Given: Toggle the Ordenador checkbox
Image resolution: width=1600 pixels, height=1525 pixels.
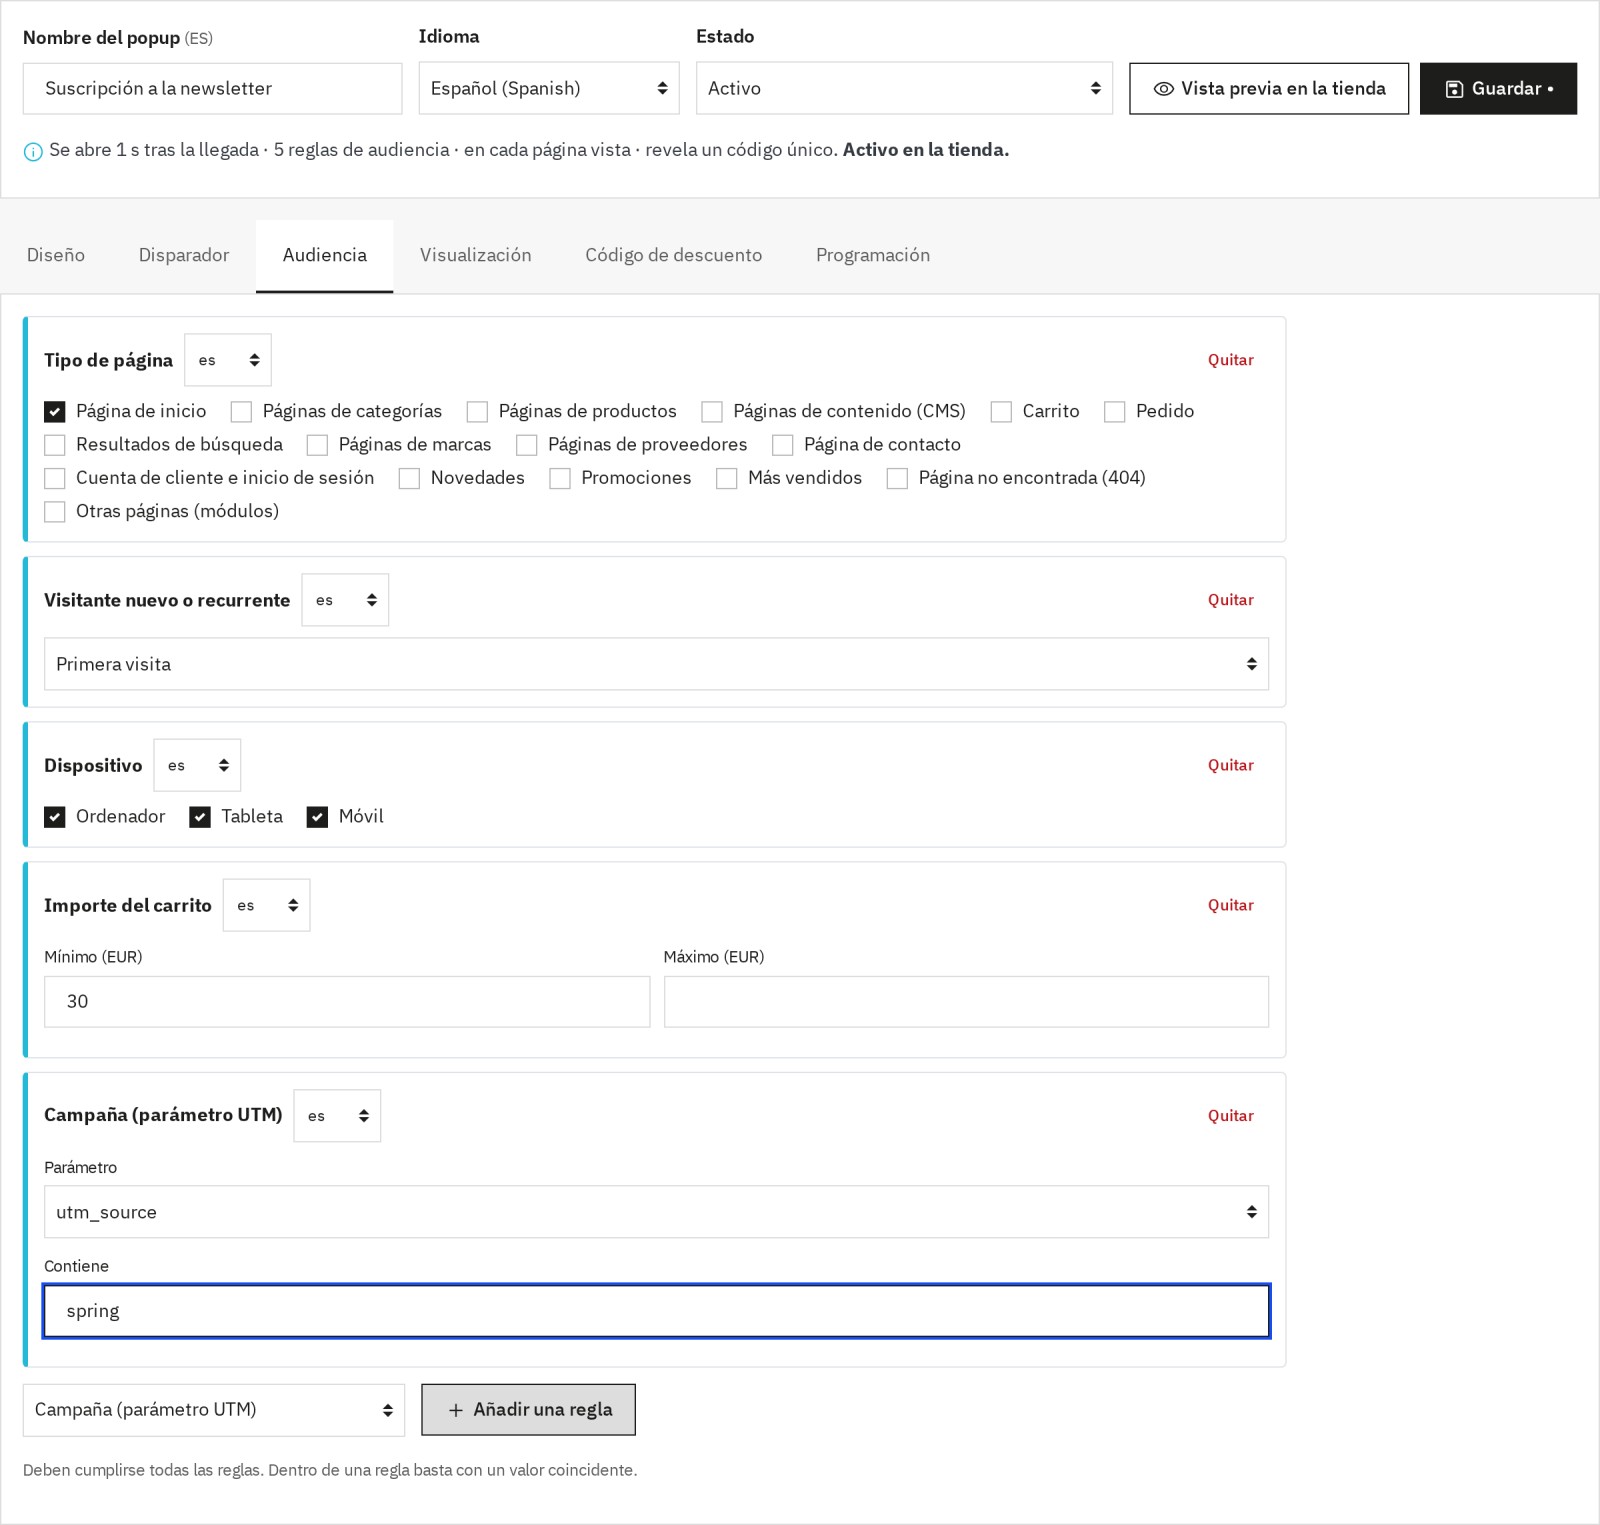Looking at the screenshot, I should 55,817.
